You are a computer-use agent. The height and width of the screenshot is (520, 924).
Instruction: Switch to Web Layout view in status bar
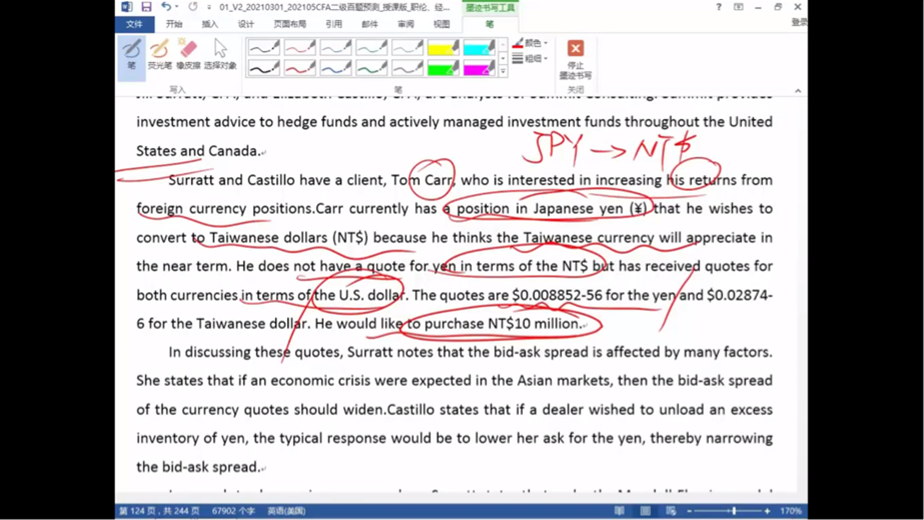[x=671, y=511]
